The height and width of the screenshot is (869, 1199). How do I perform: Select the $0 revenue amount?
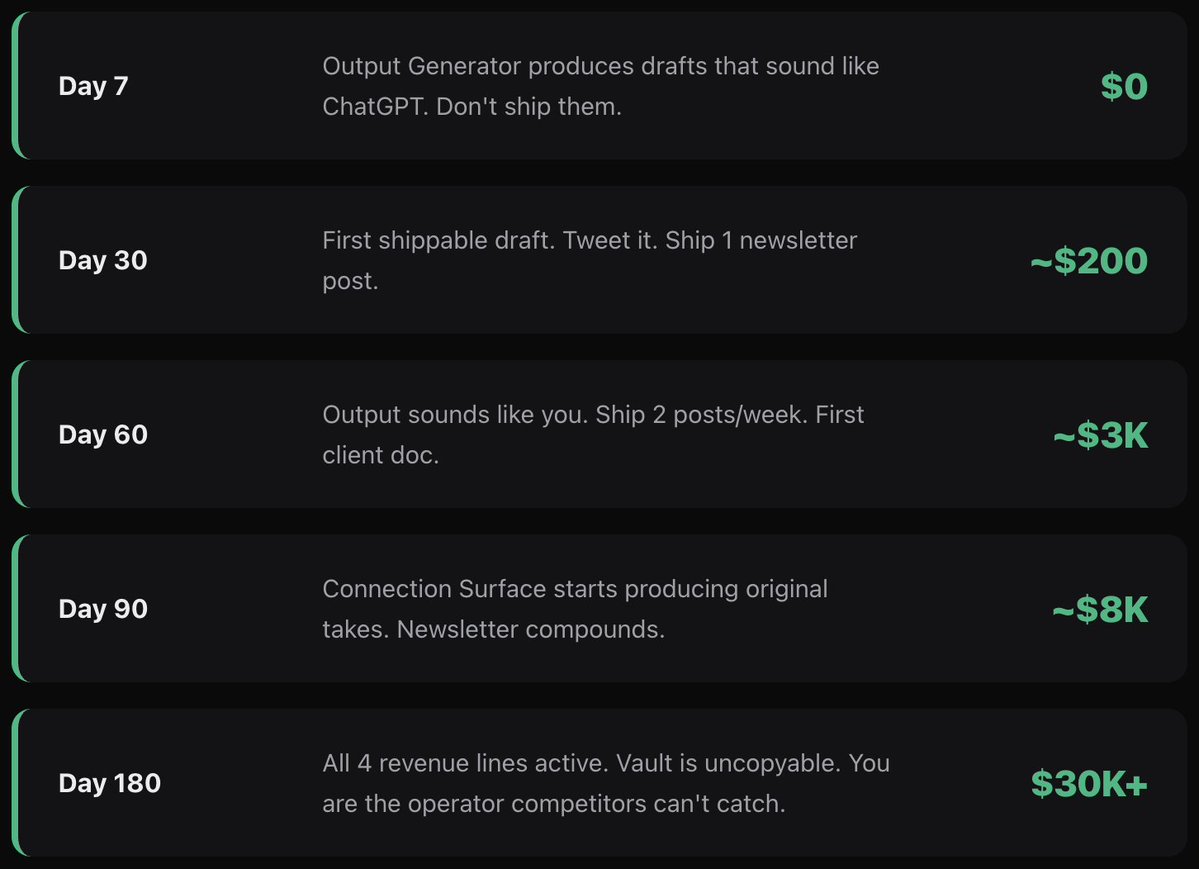click(1124, 86)
